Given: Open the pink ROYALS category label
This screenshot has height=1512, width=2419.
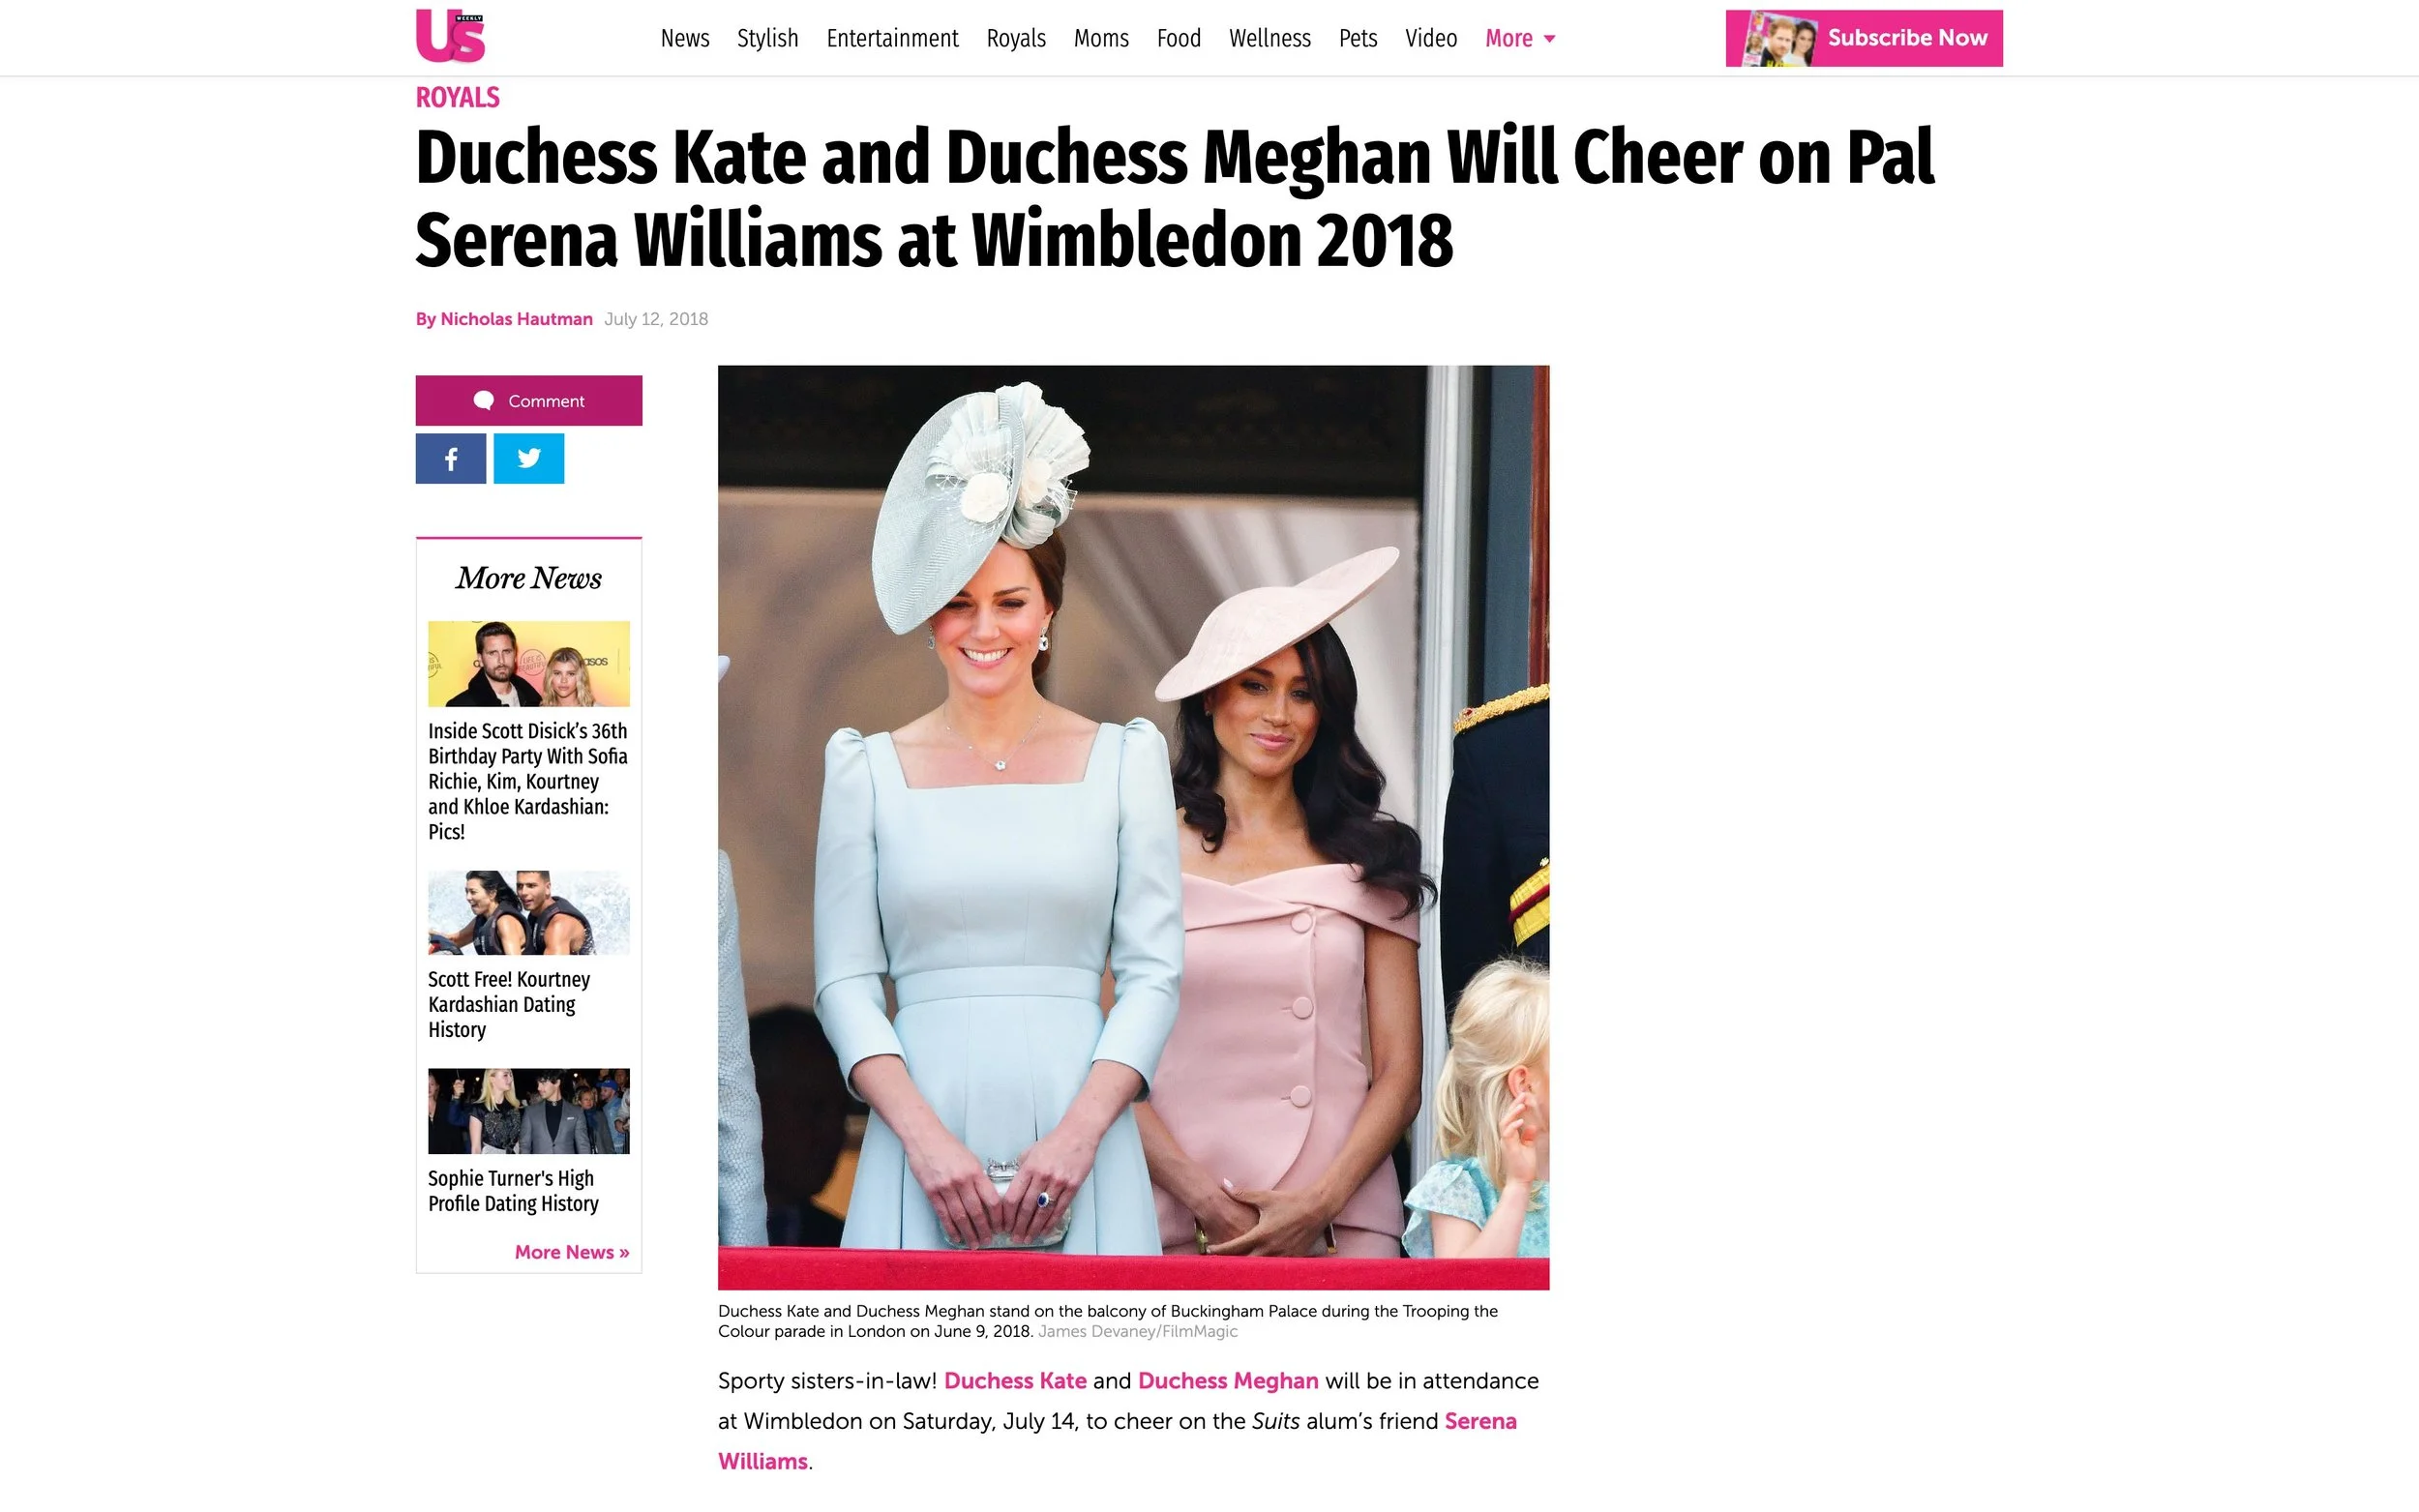Looking at the screenshot, I should tap(457, 97).
